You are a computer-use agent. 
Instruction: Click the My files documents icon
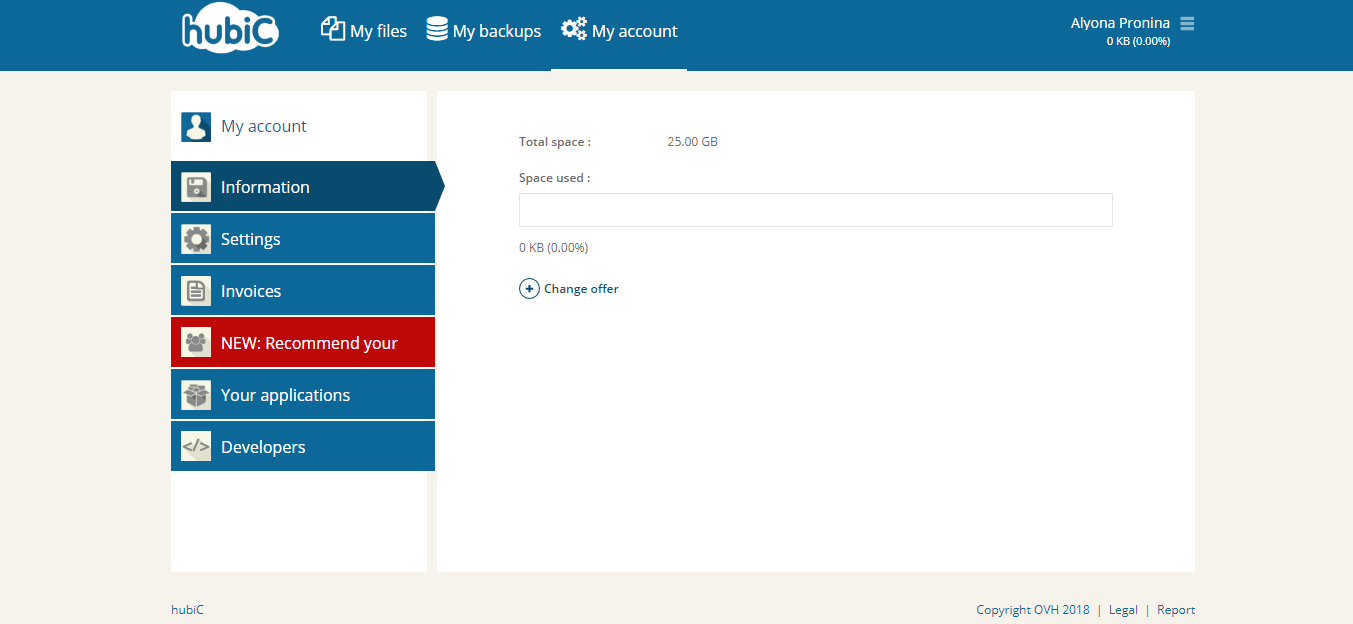pyautogui.click(x=332, y=29)
